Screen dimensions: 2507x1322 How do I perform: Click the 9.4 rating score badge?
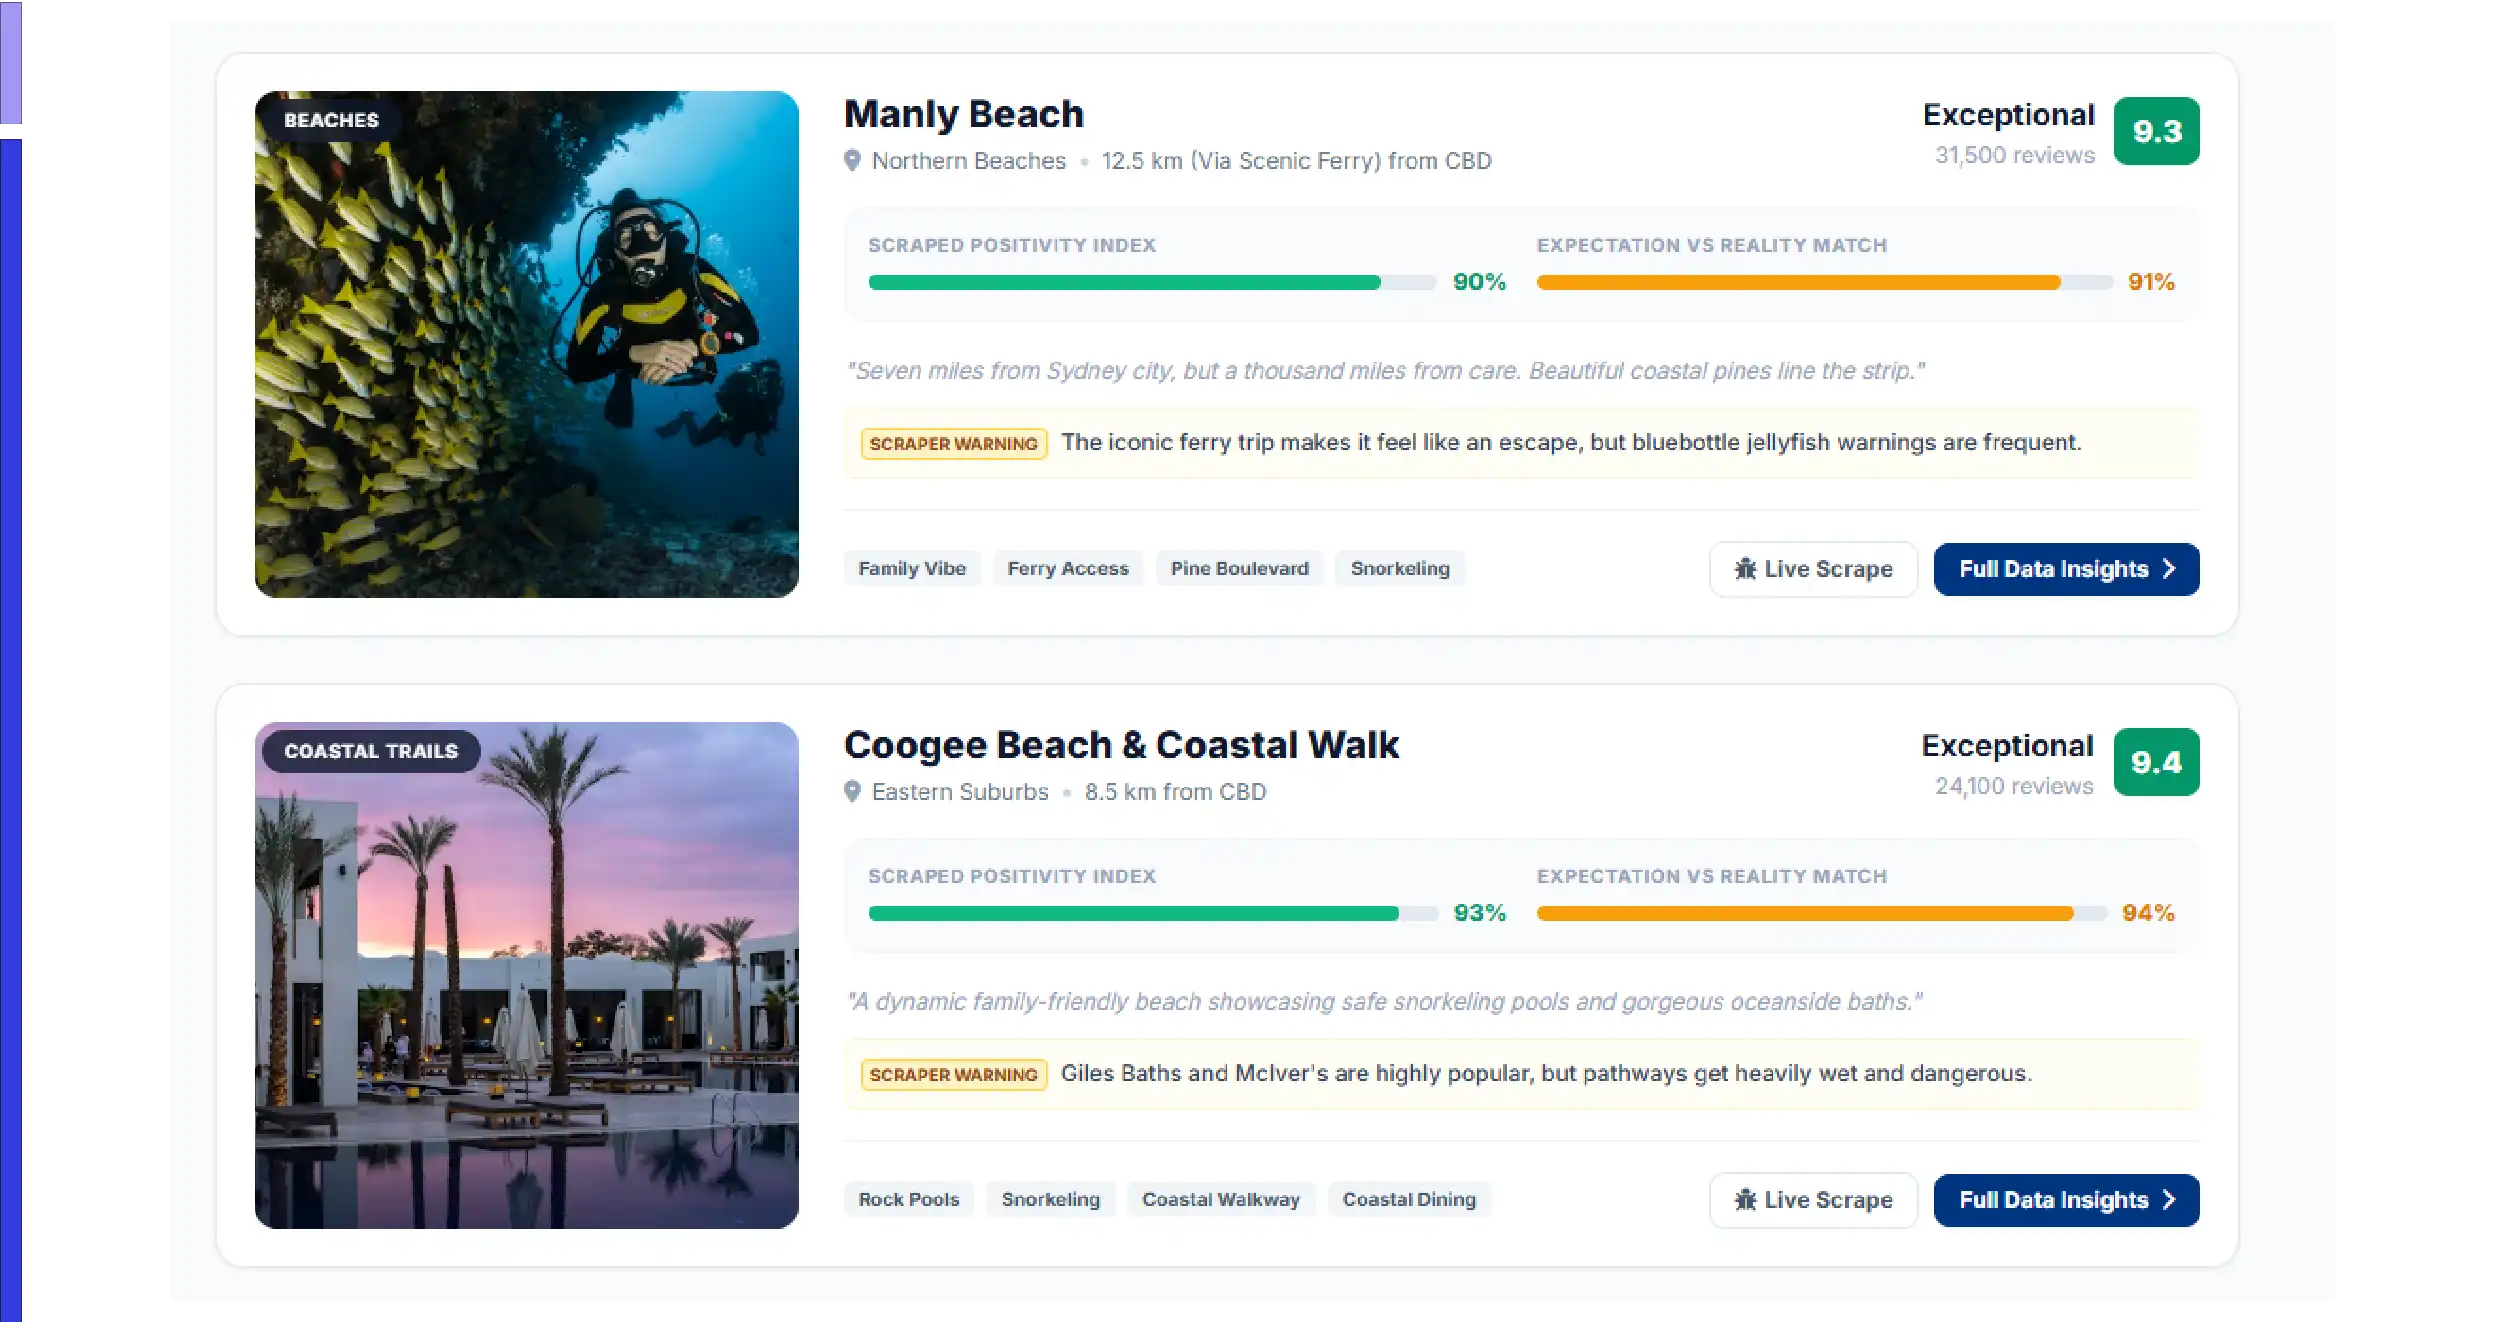(2156, 762)
